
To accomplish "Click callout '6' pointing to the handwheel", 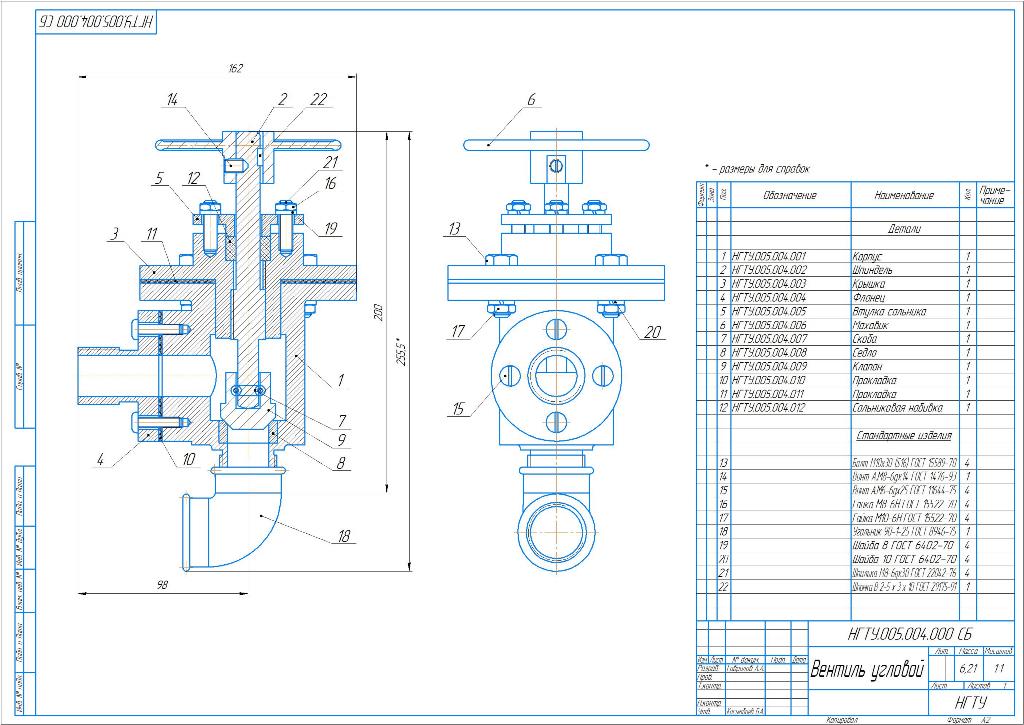I will point(531,99).
